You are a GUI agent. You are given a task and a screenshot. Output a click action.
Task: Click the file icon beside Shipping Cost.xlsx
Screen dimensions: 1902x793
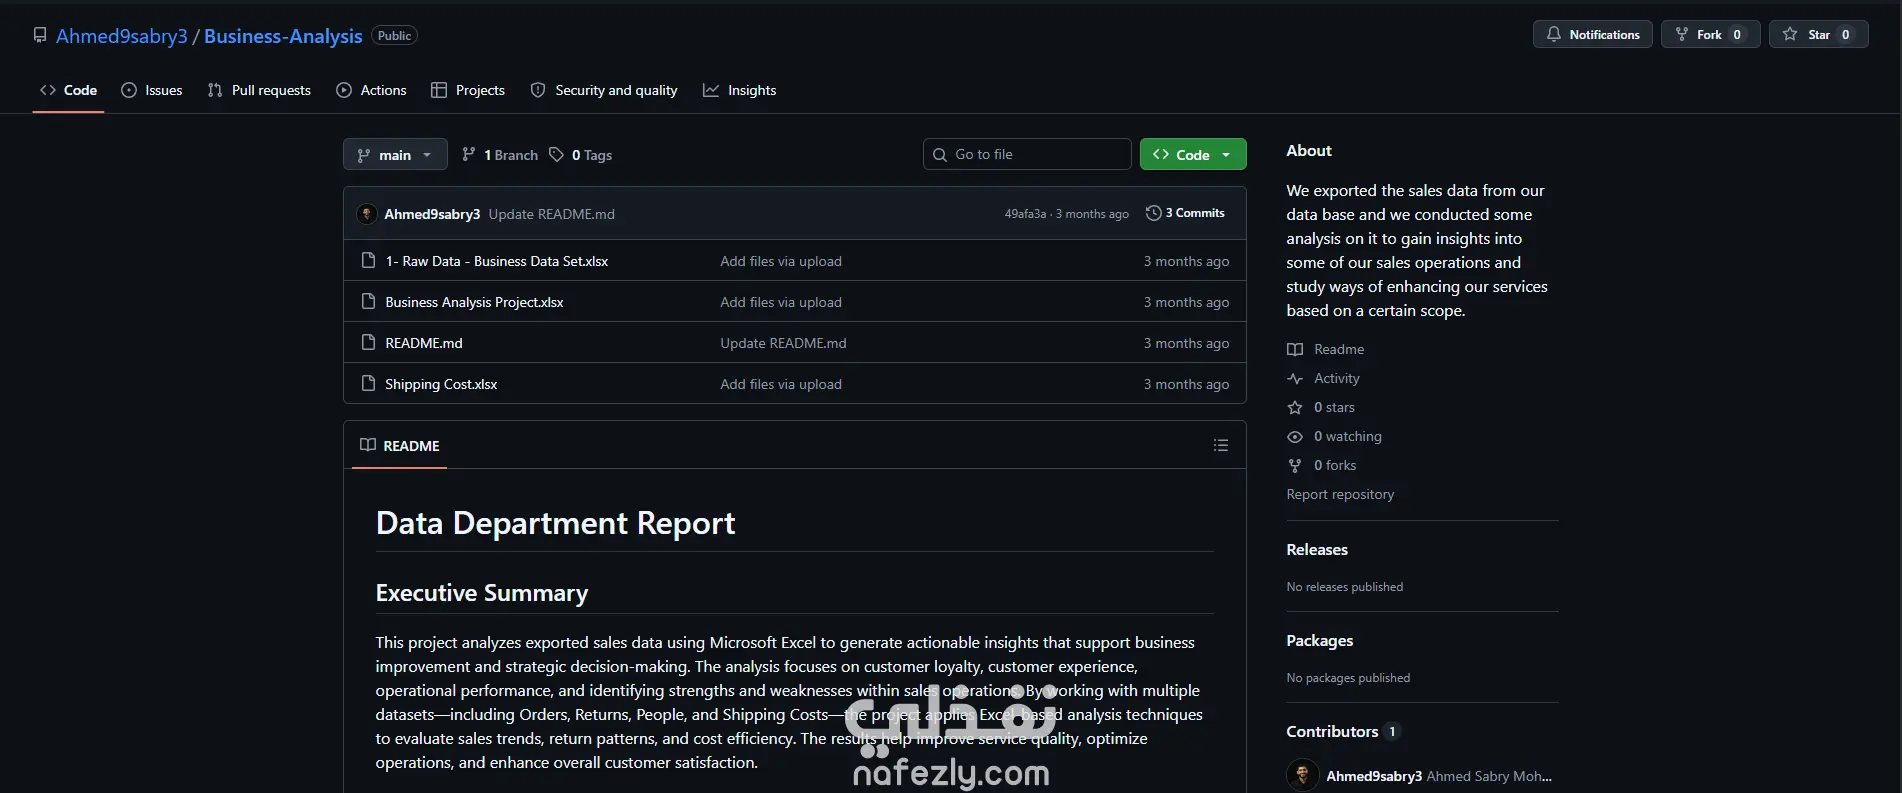pyautogui.click(x=368, y=384)
